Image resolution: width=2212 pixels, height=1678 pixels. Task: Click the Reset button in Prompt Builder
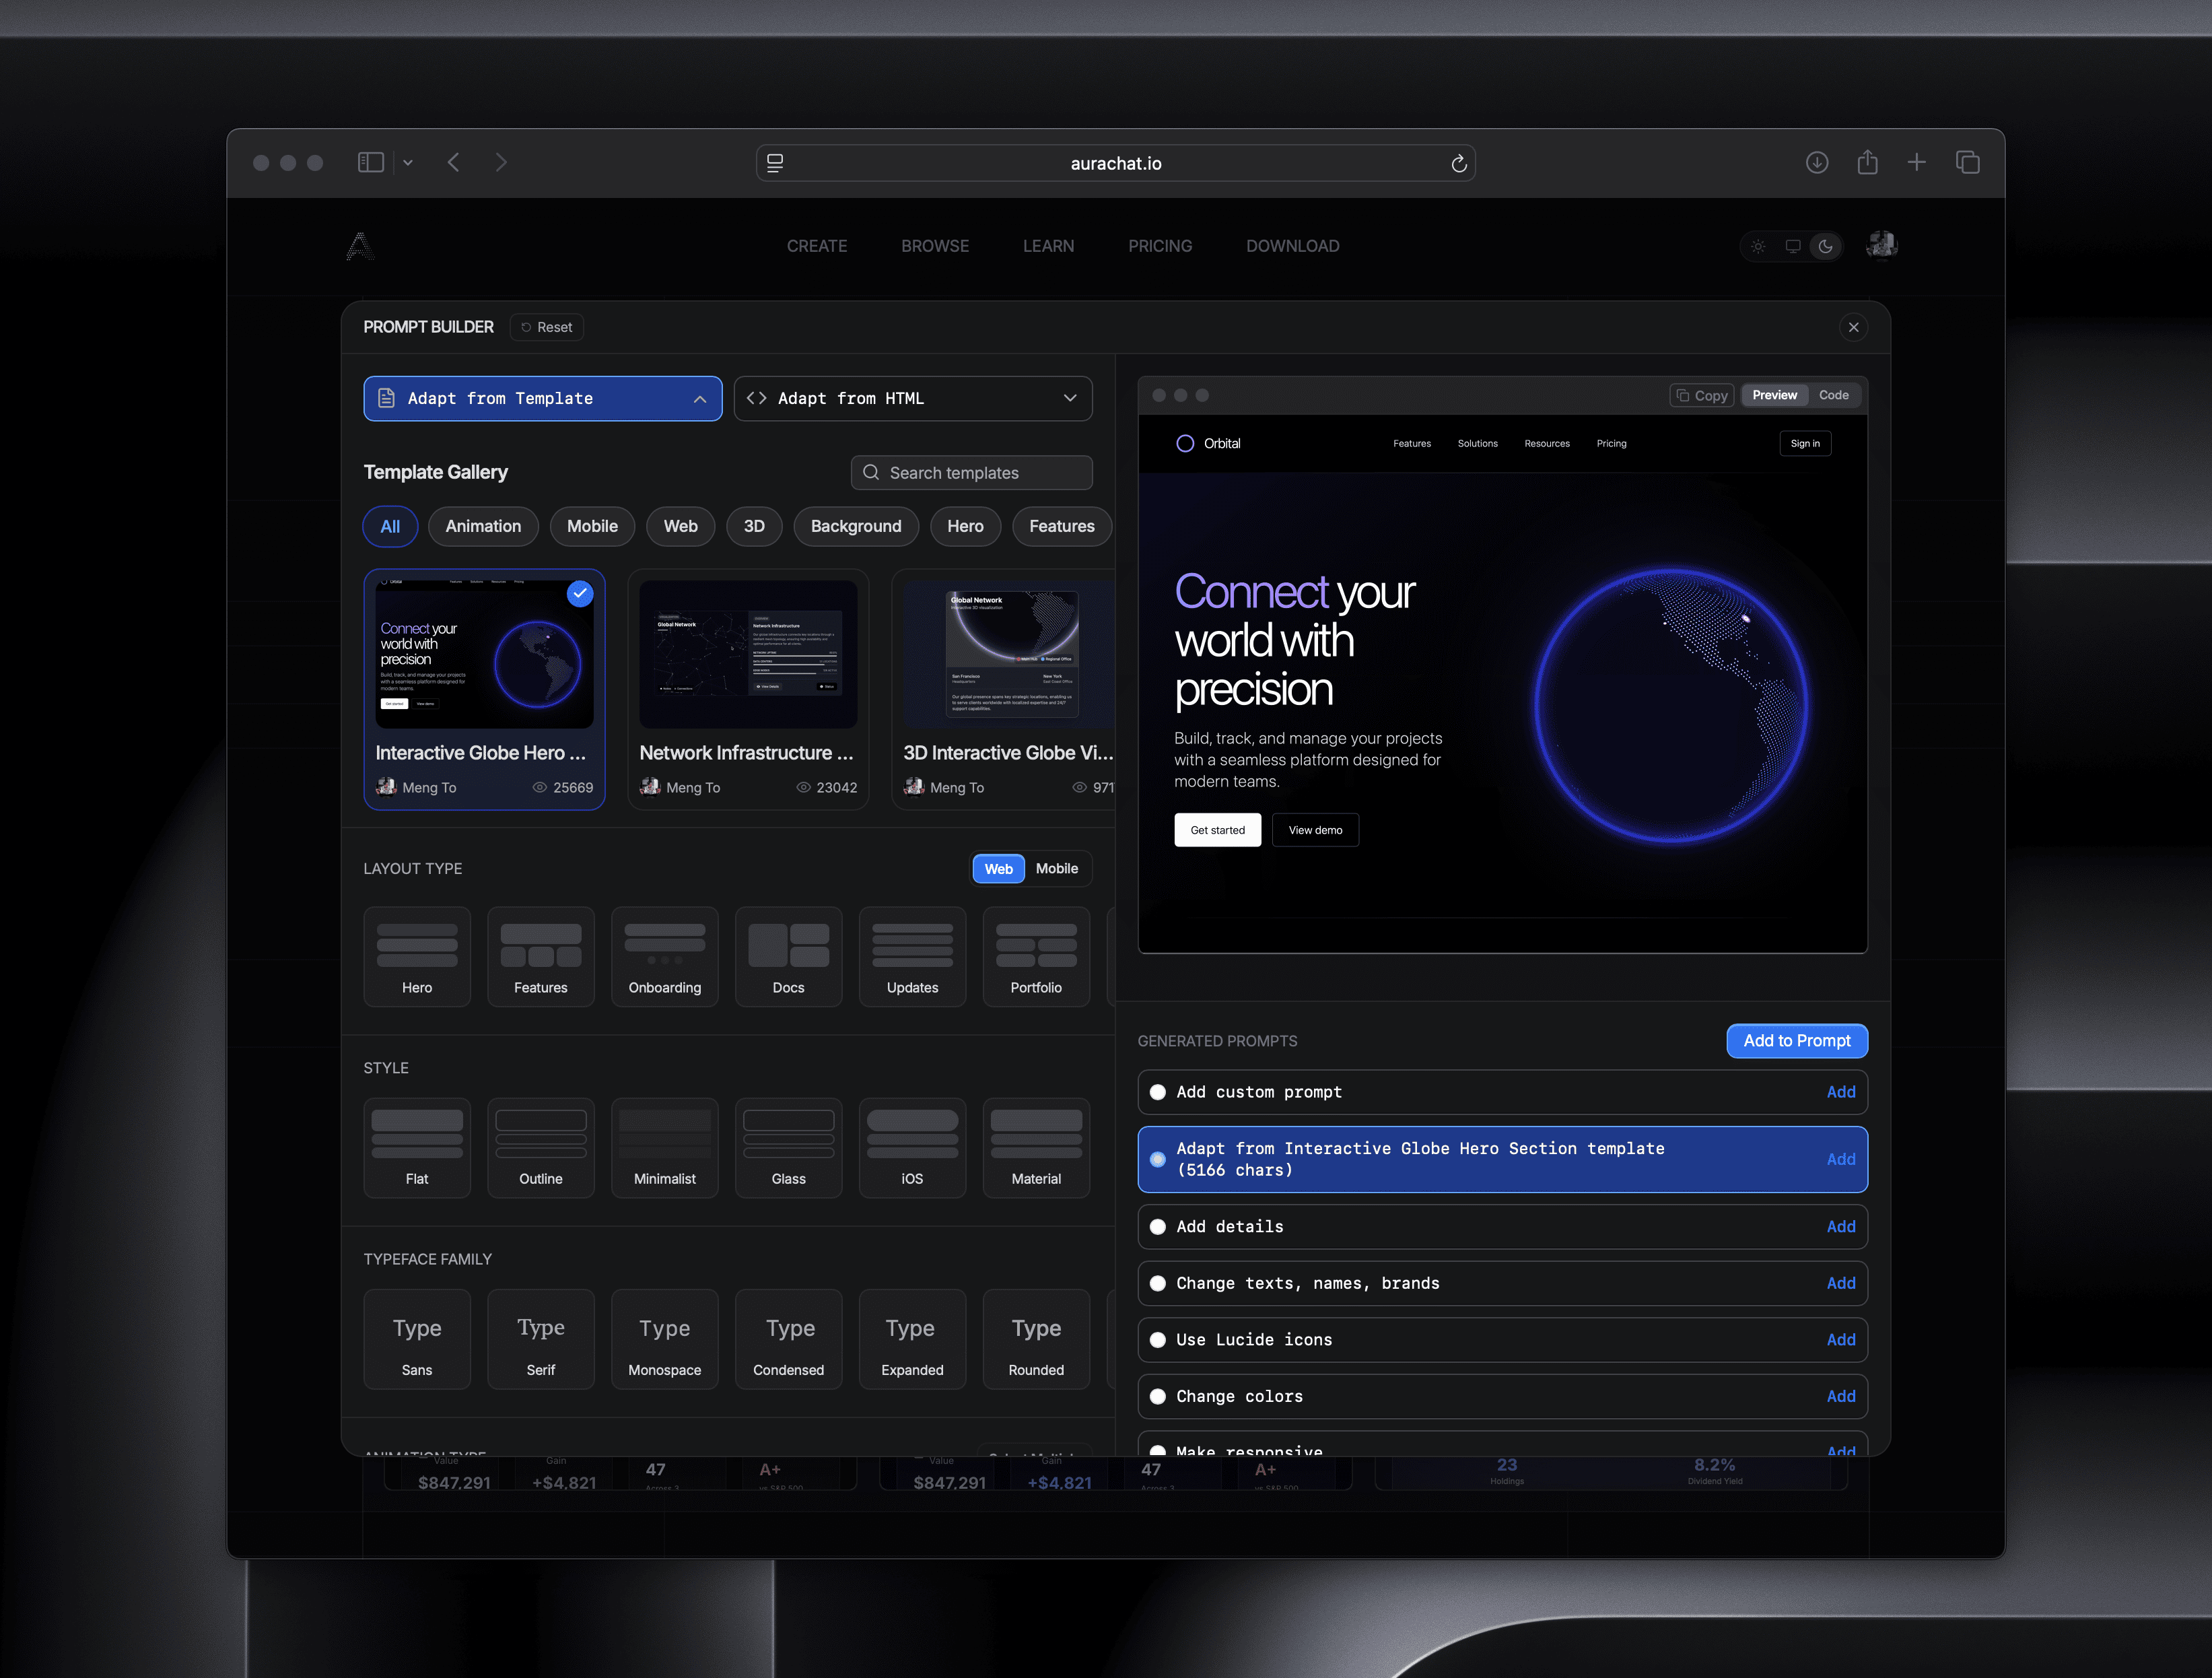tap(547, 327)
